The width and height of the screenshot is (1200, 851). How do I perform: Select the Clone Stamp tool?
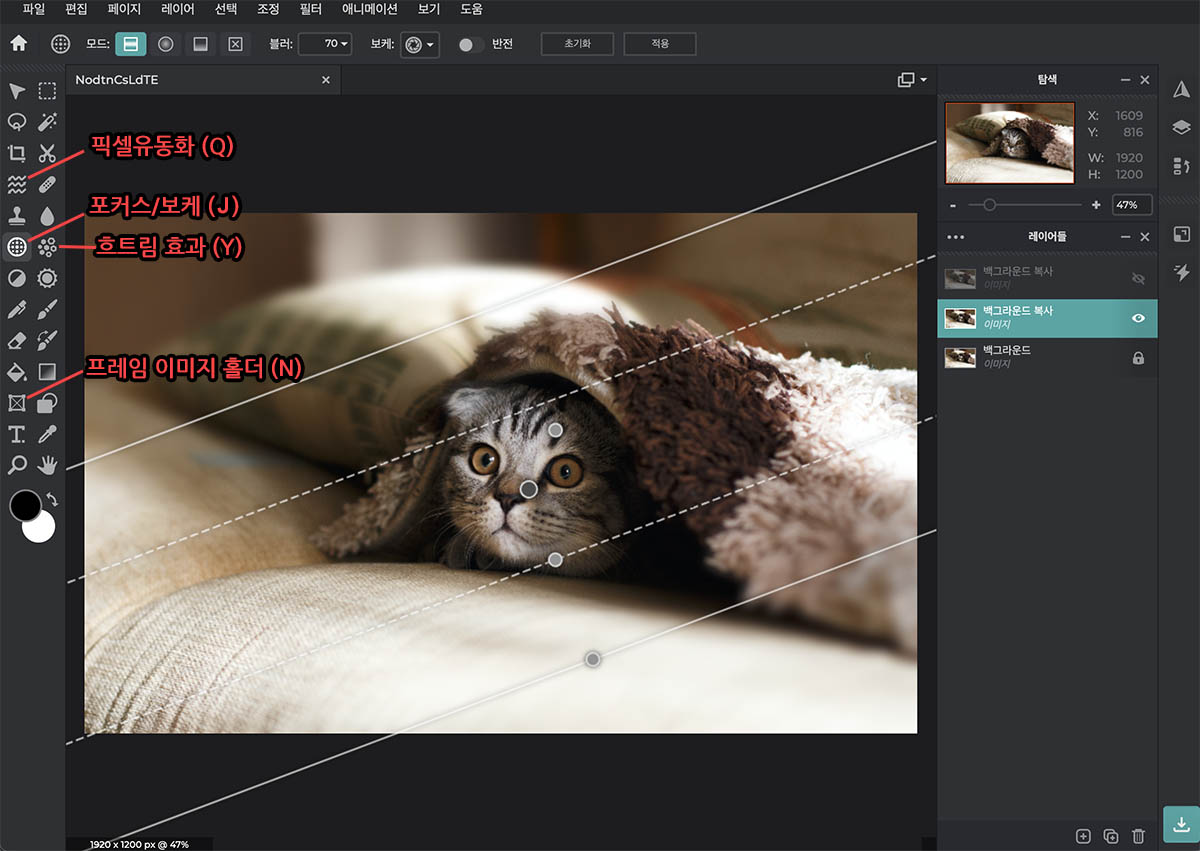coord(17,215)
